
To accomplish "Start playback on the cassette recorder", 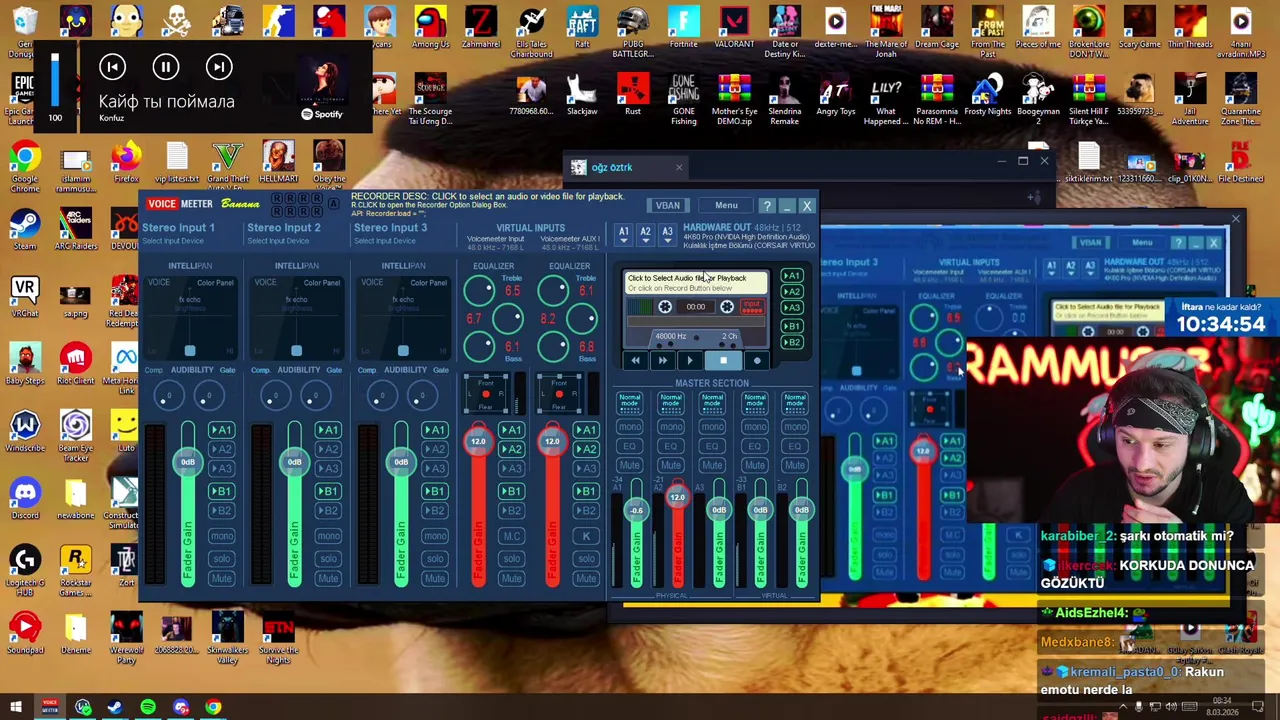I will tap(689, 361).
